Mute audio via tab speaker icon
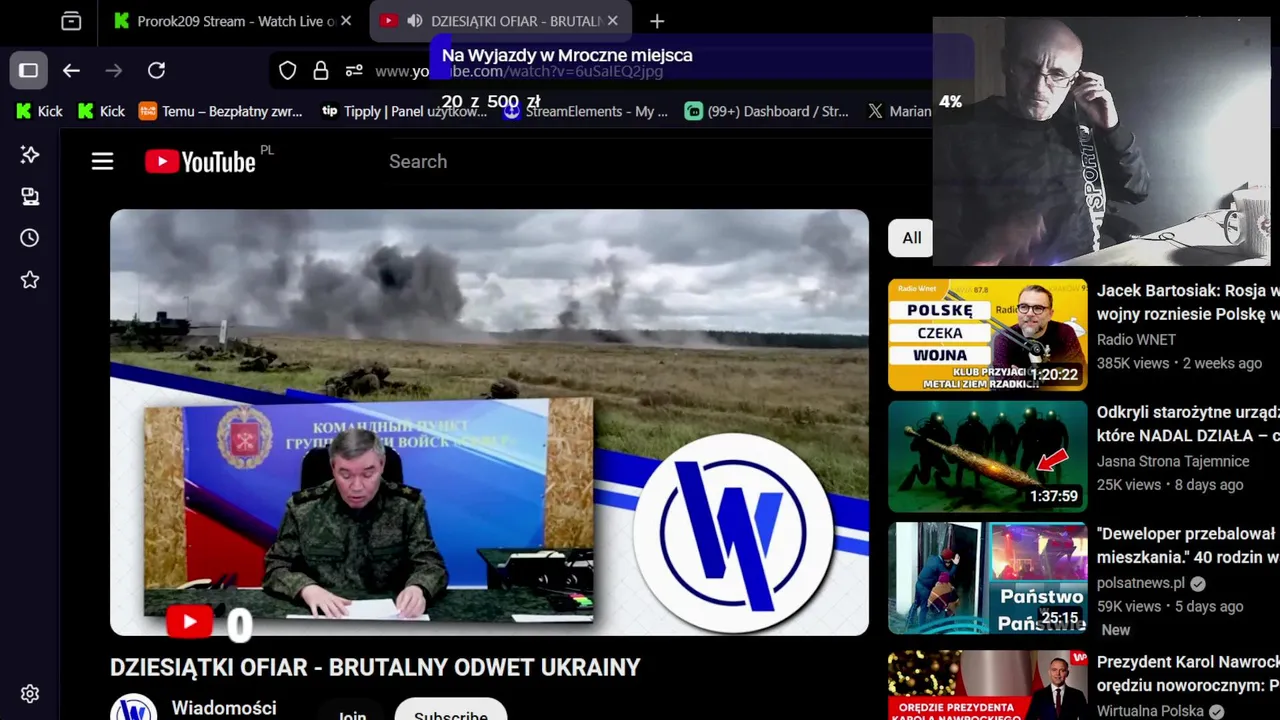 [x=415, y=21]
